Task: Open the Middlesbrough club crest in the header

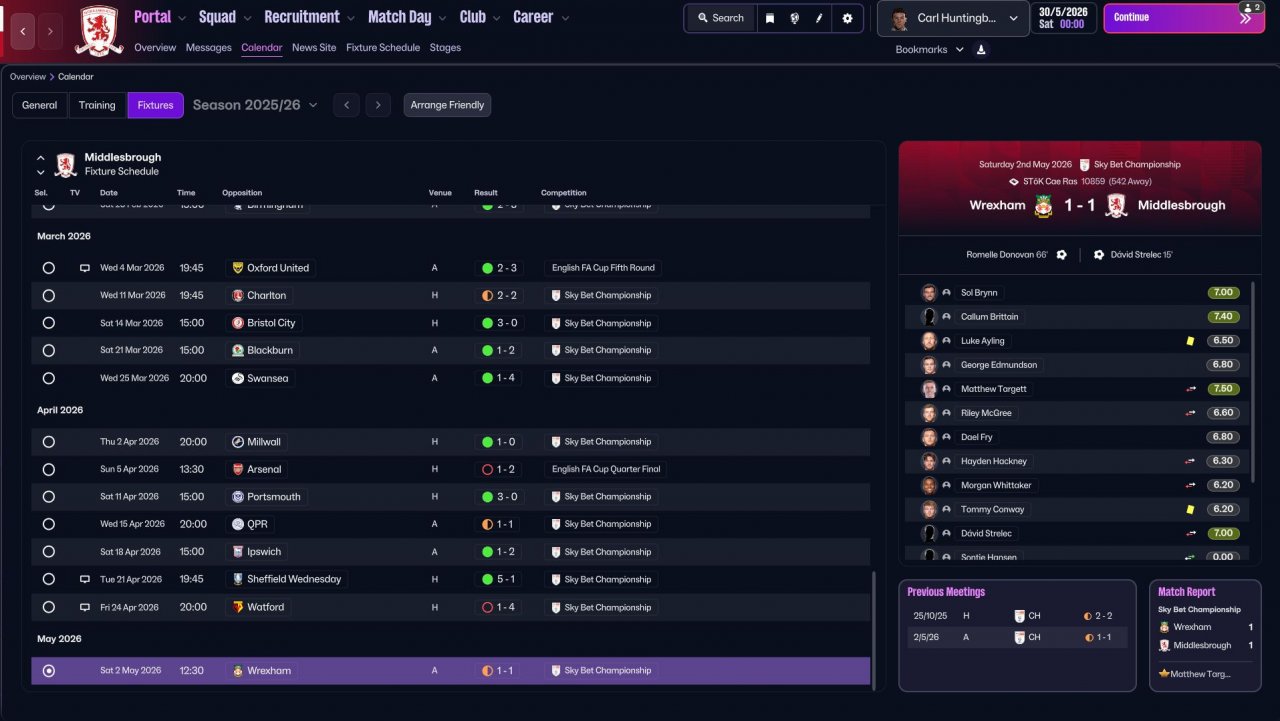Action: pos(99,30)
